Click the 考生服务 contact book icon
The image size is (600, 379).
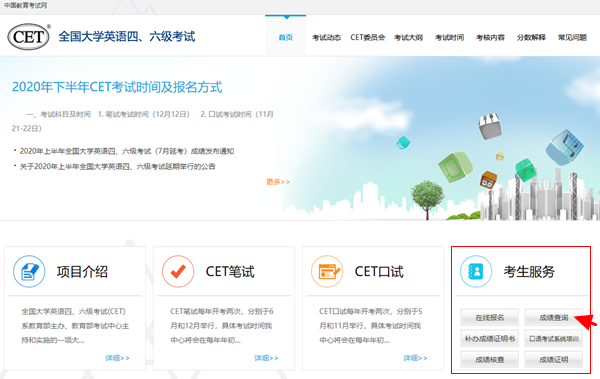point(476,271)
